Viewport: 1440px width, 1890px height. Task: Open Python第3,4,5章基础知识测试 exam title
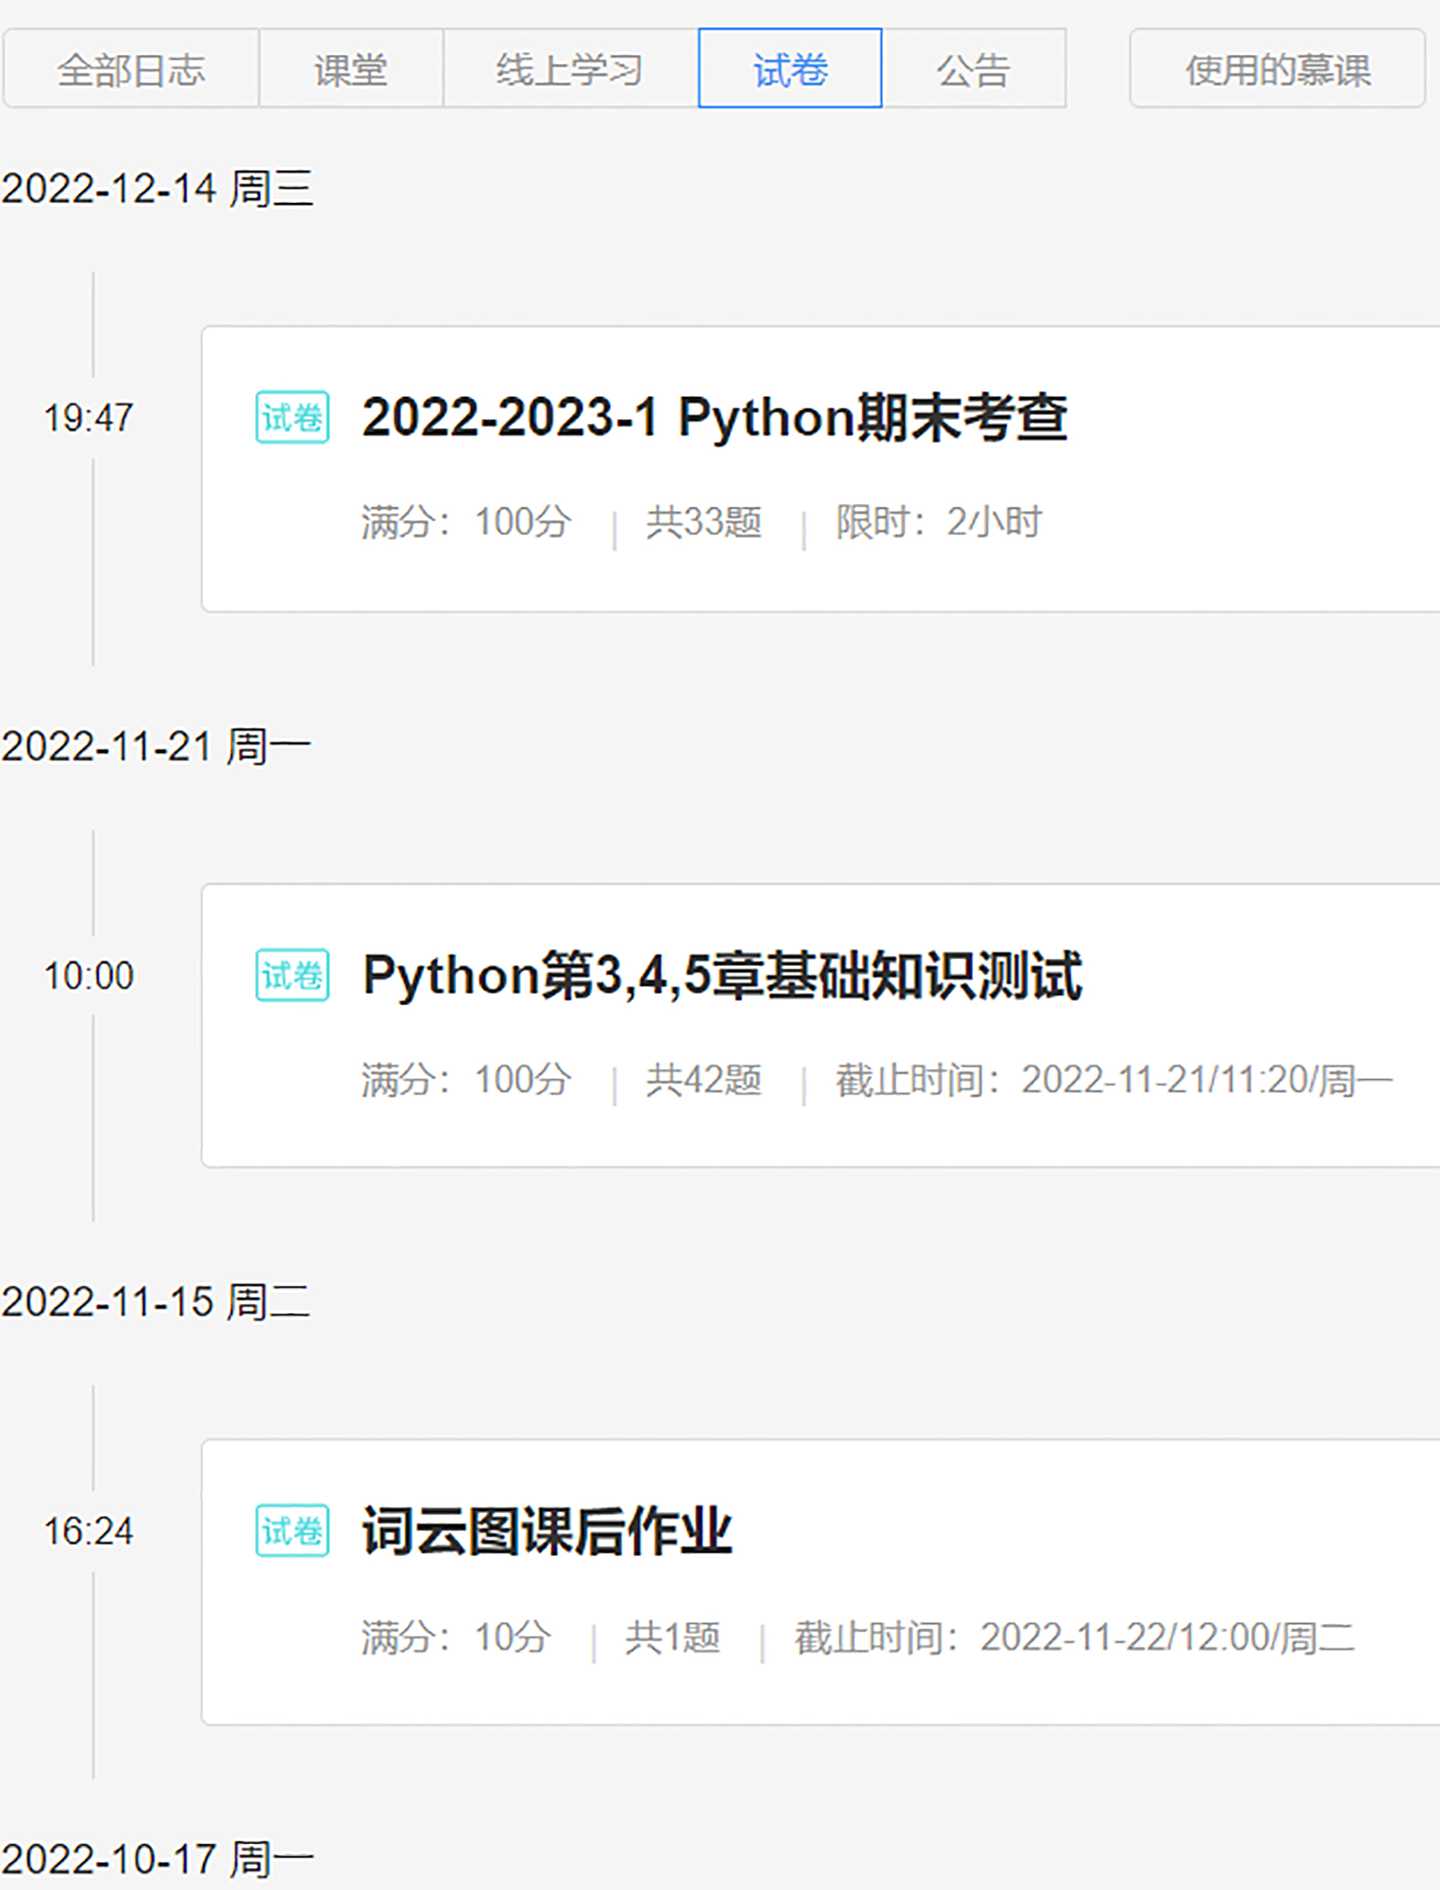pos(722,975)
